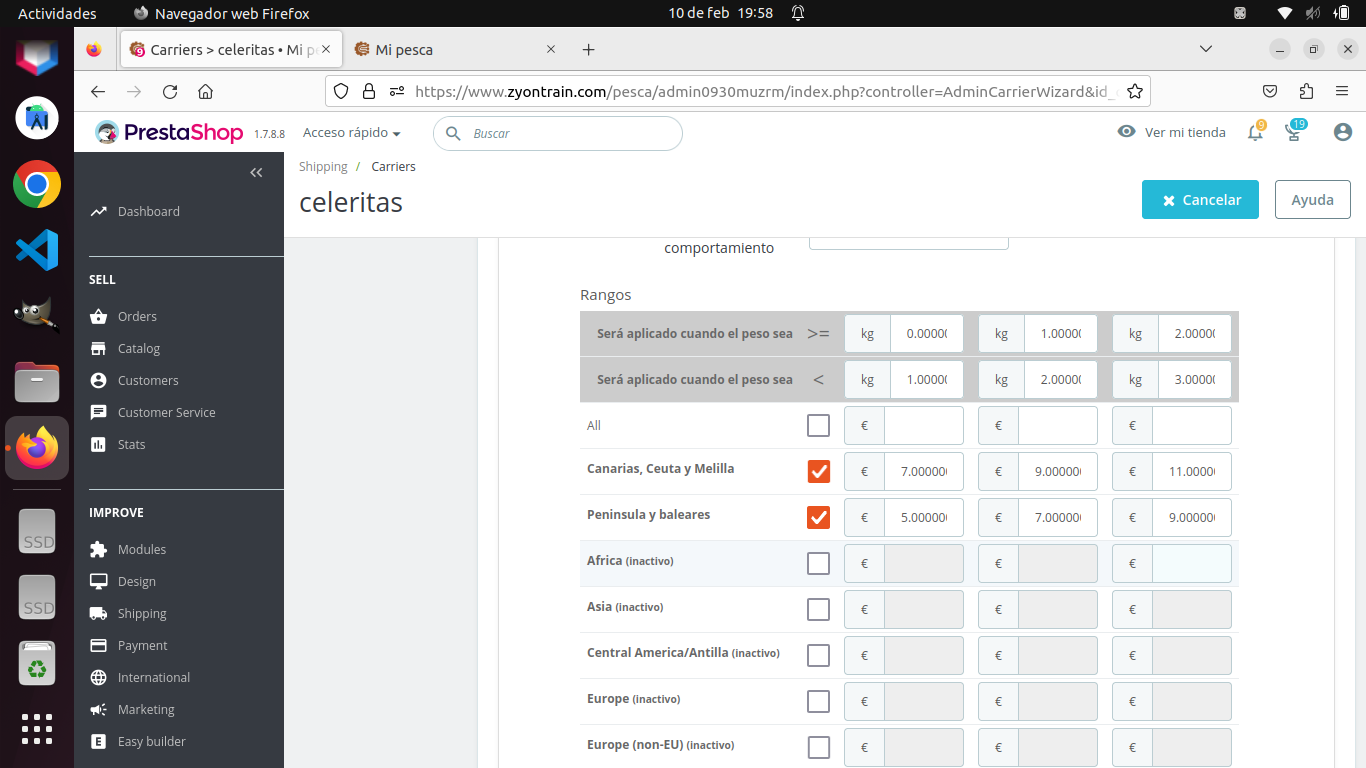This screenshot has height=768, width=1366.
Task: Click the search magnifier icon
Action: pos(453,133)
